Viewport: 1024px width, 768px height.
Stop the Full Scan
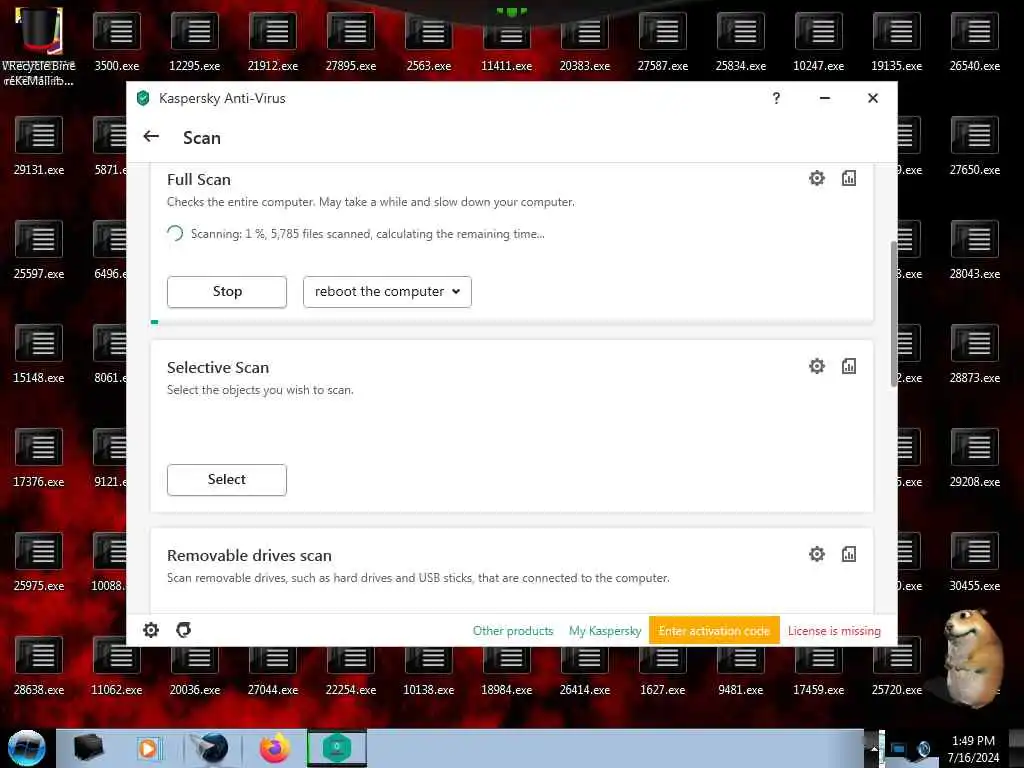coord(227,292)
